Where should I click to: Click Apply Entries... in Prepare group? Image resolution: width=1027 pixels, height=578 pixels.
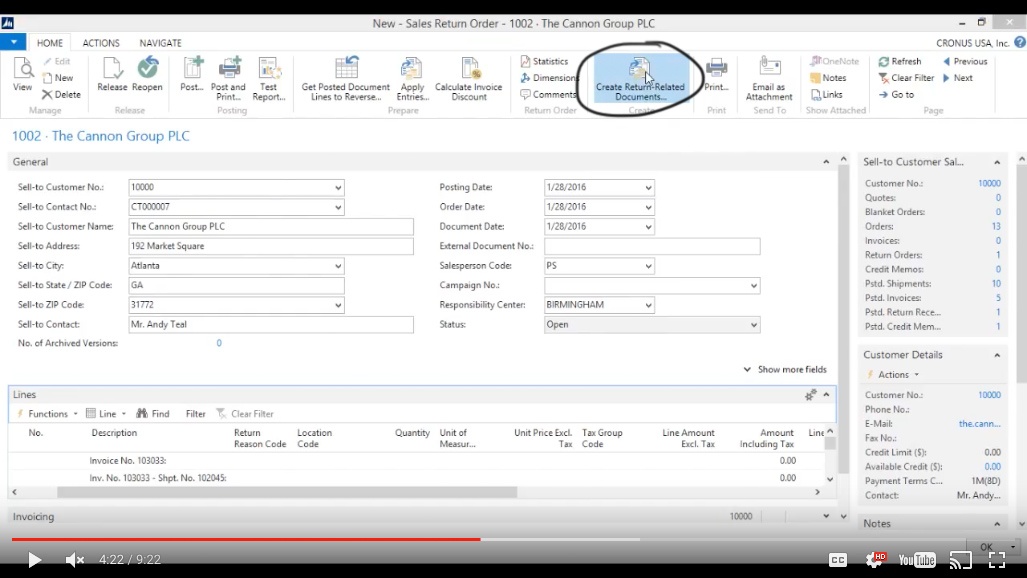(x=412, y=79)
